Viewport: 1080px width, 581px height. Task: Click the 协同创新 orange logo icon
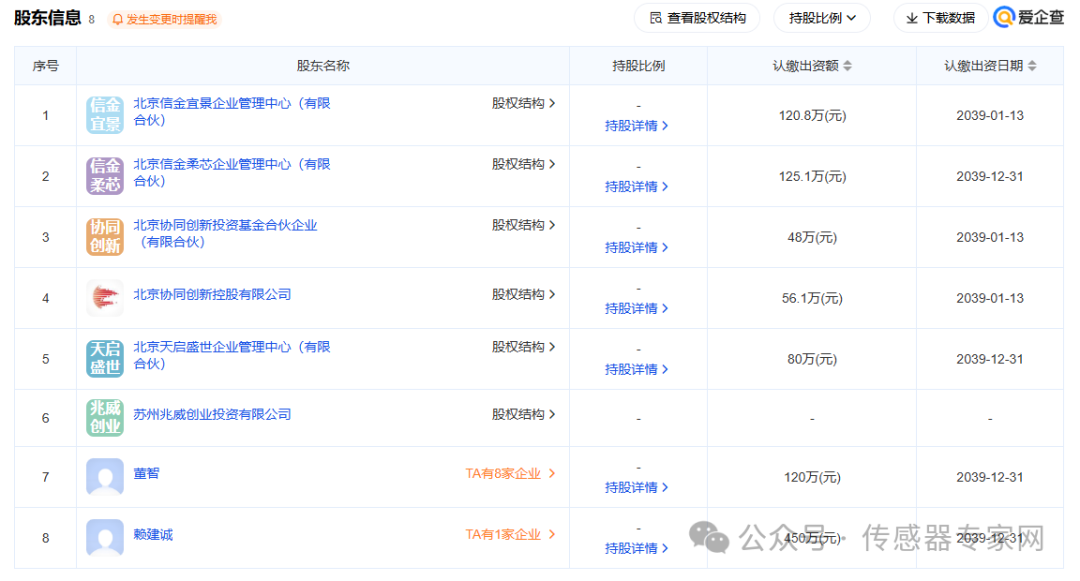coord(105,237)
